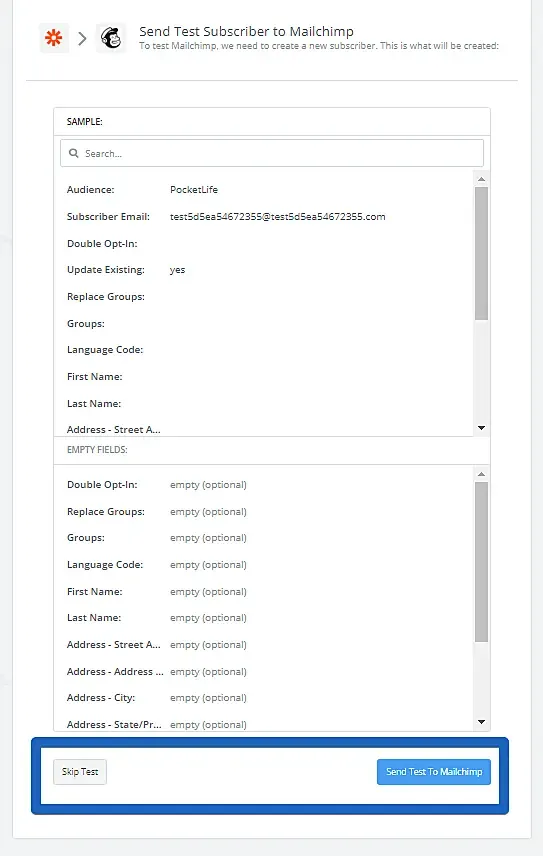Click sample list scrollbar up arrow
Screen dimensions: 543x856
tap(481, 179)
